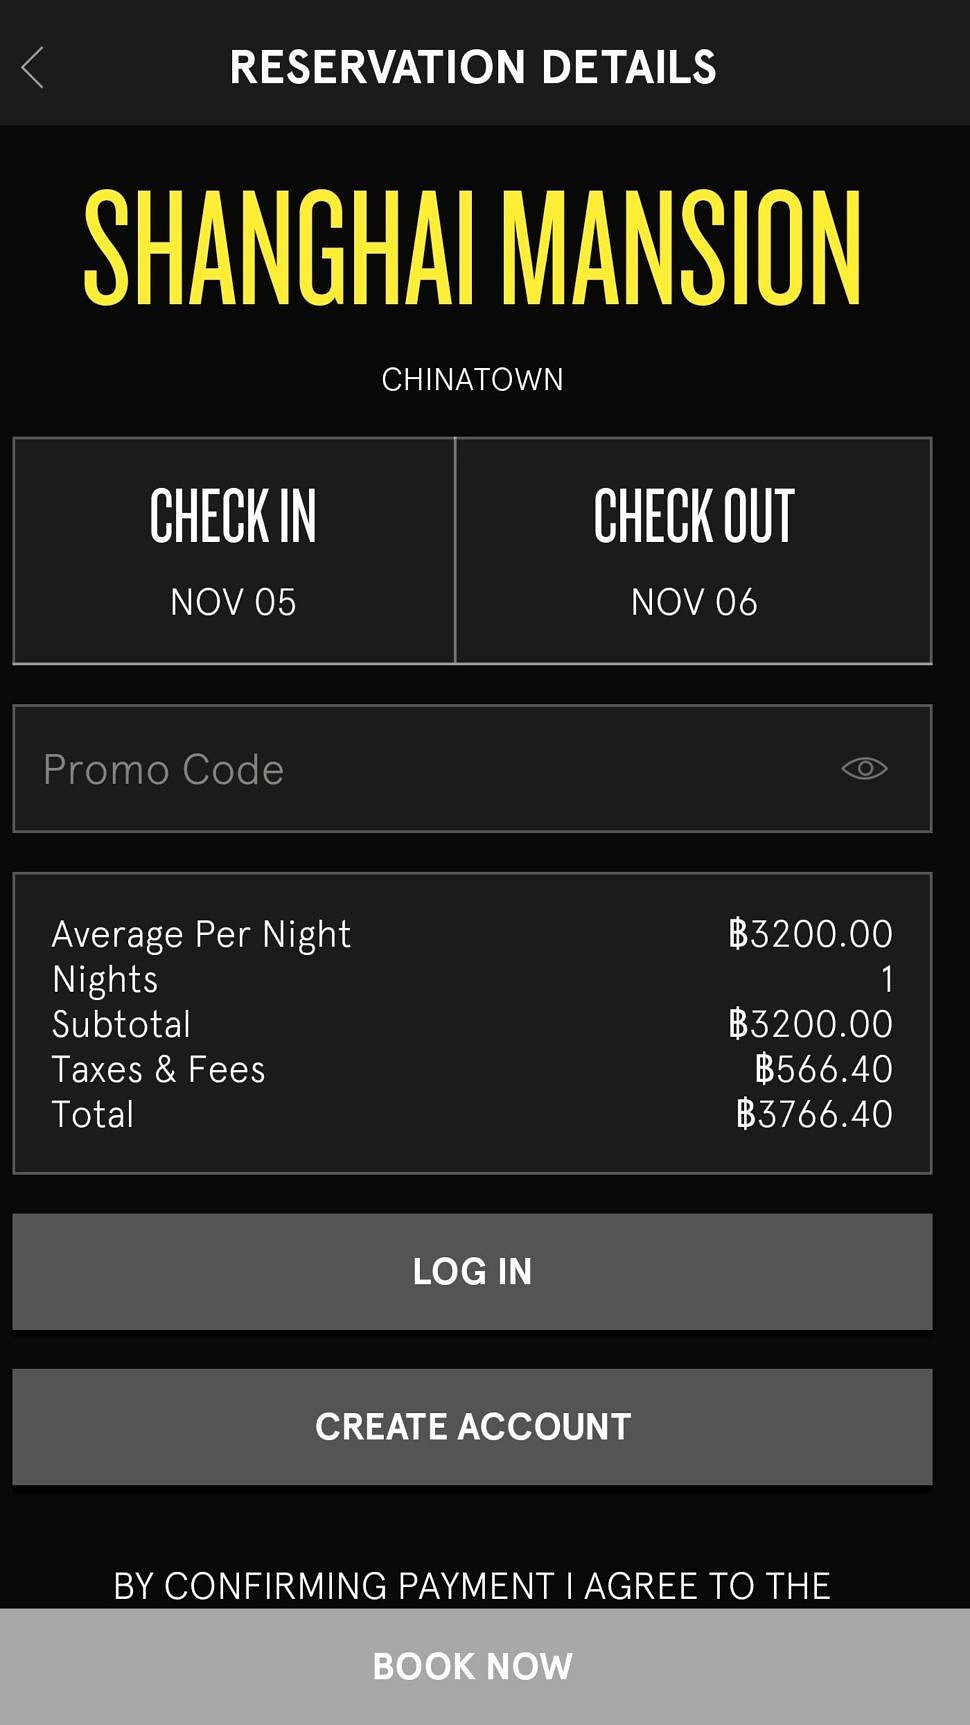
Task: Tap the LOG IN button
Action: [472, 1271]
